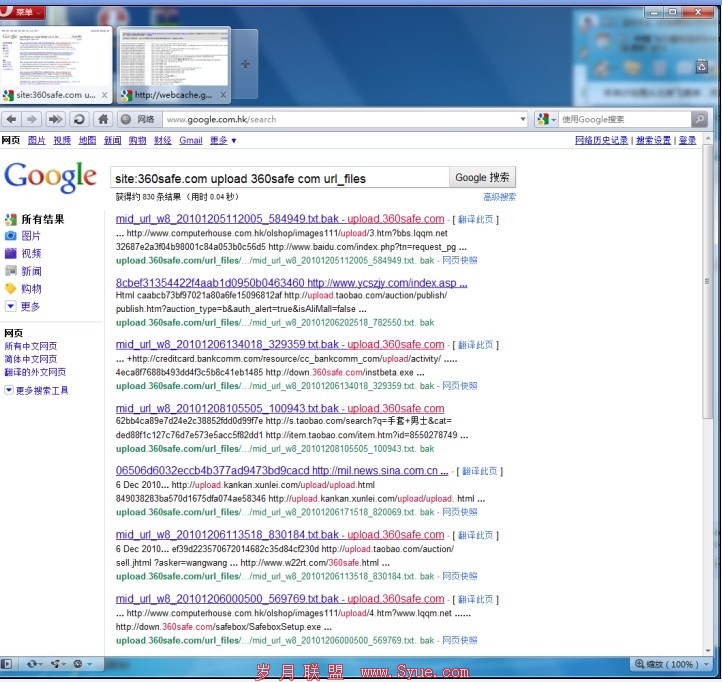The image size is (722, 682).
Task: Open the address bar history dropdown arrow
Action: [x=523, y=119]
